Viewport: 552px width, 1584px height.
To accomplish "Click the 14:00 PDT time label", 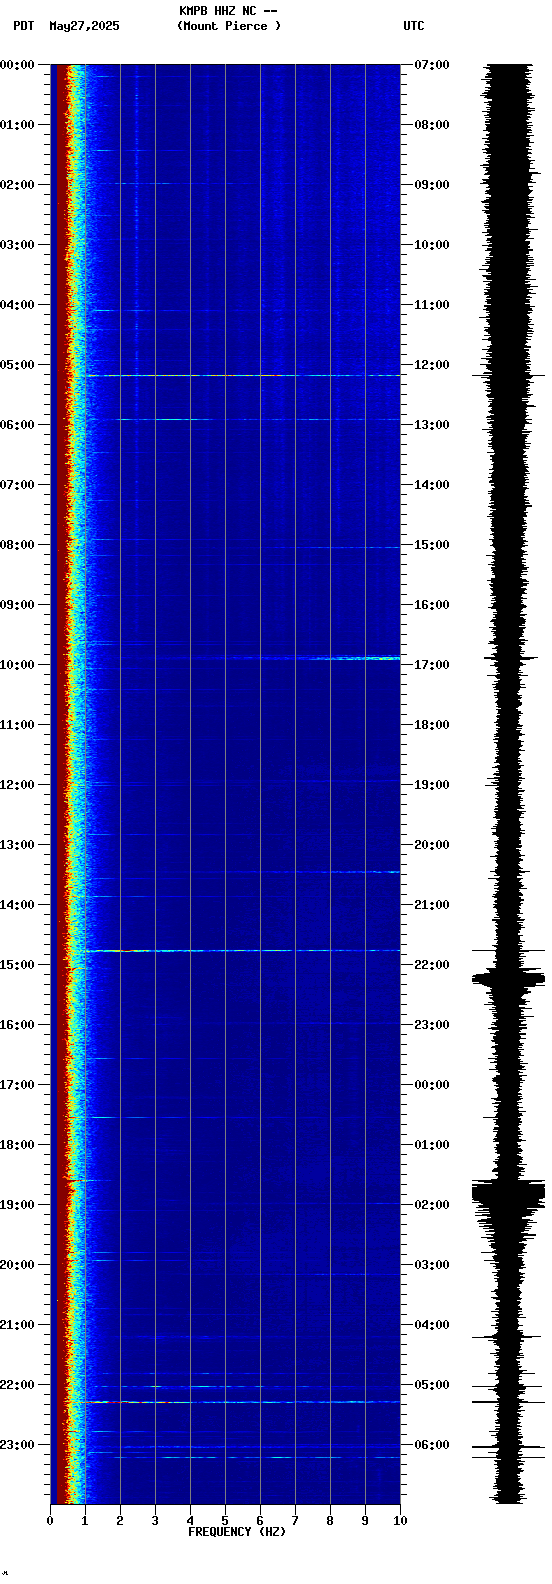I will [x=18, y=905].
